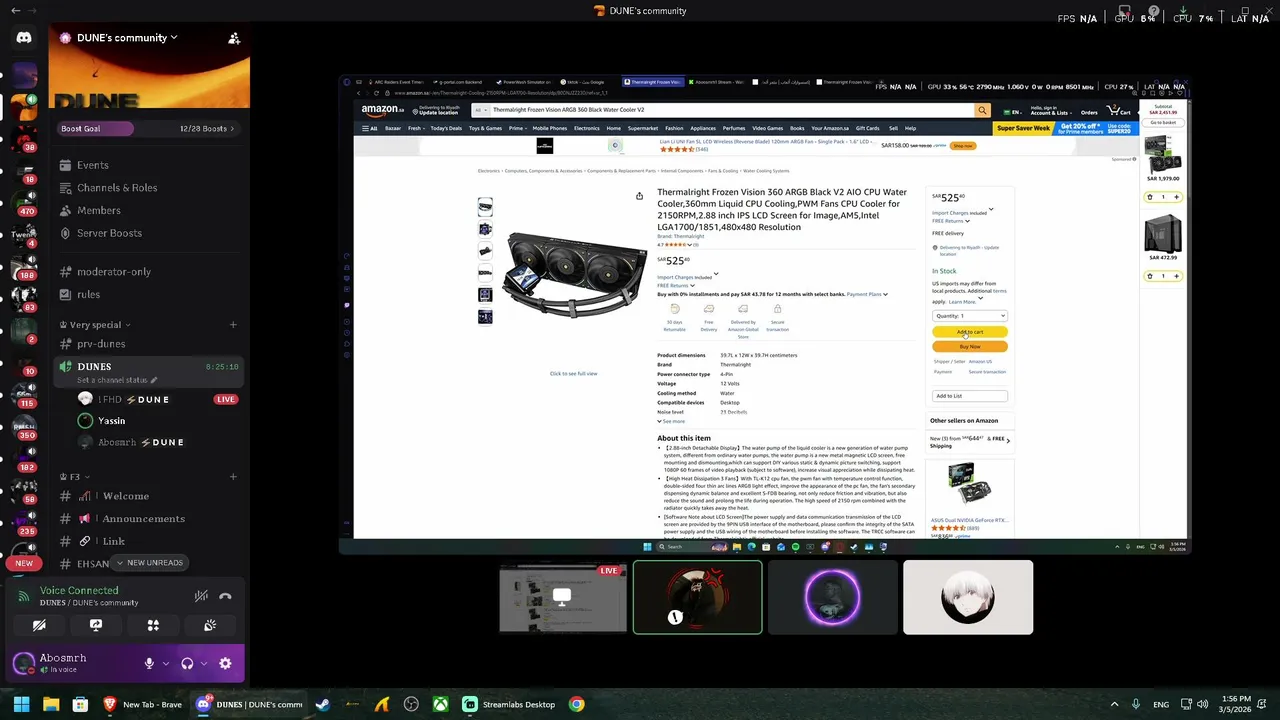The height and width of the screenshot is (720, 1280).
Task: Select the white-haired avatar participant tile
Action: tap(968, 597)
